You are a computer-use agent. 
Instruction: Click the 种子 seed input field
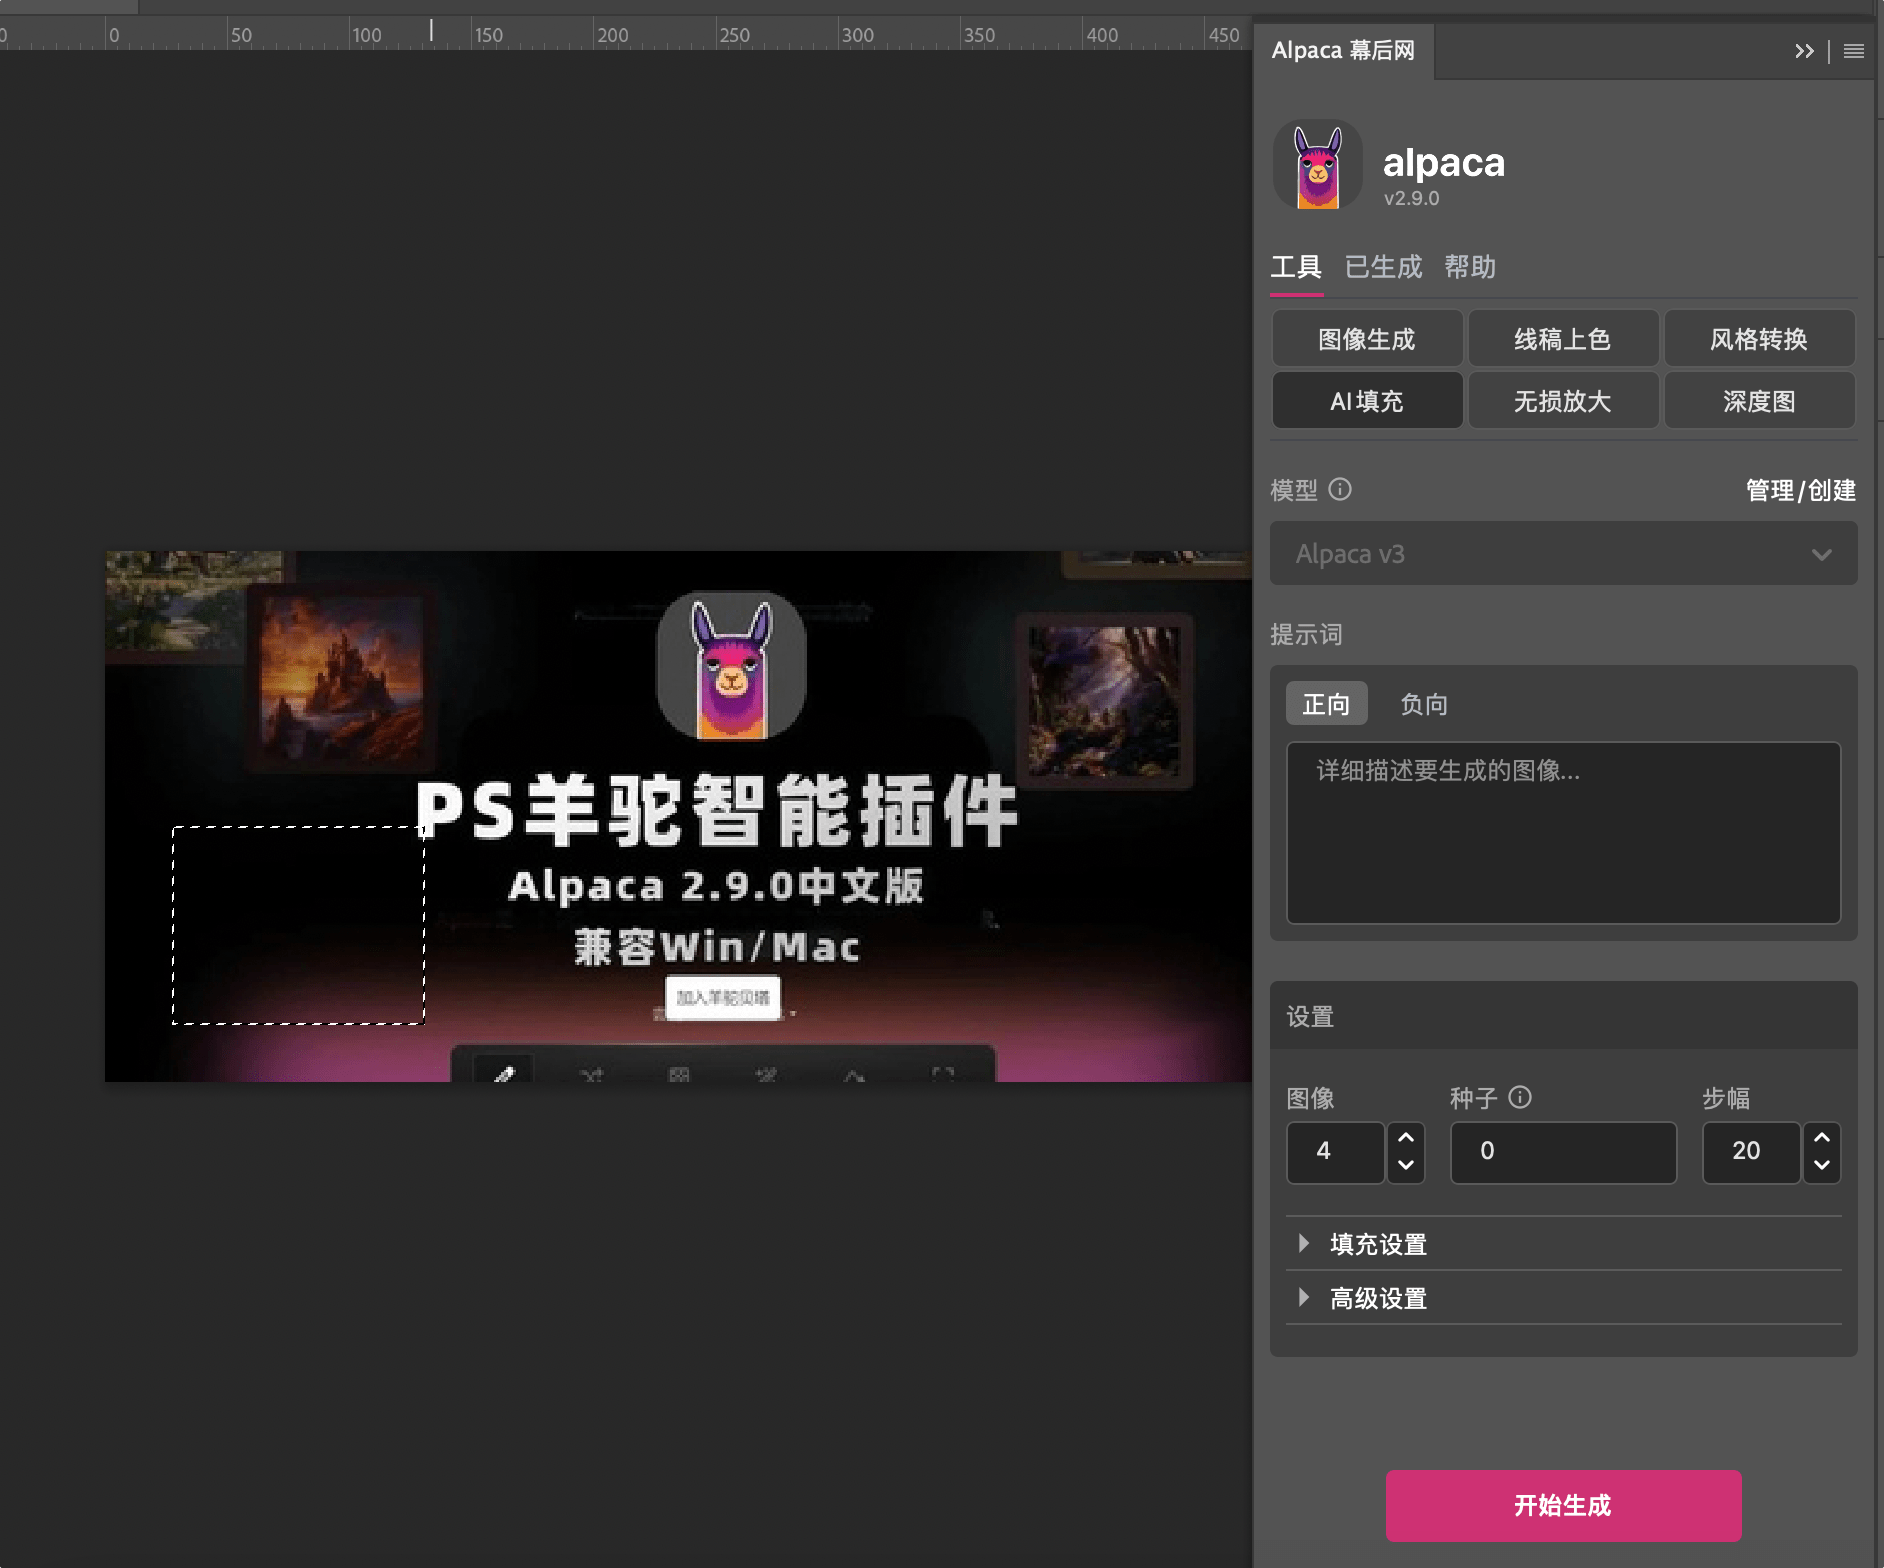(1564, 1152)
